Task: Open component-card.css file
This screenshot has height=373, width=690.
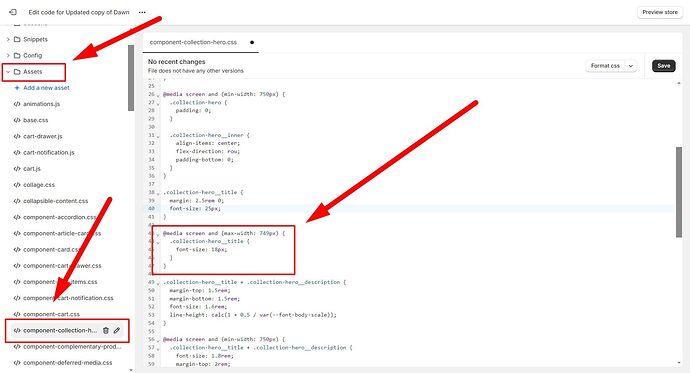Action: click(51, 250)
